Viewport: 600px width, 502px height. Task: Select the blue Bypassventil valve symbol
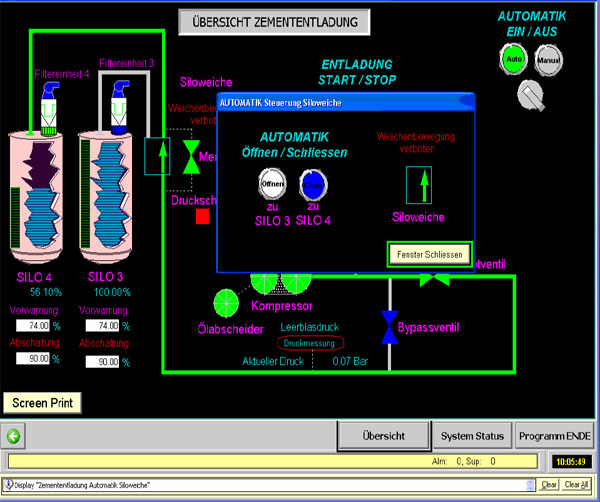click(389, 326)
